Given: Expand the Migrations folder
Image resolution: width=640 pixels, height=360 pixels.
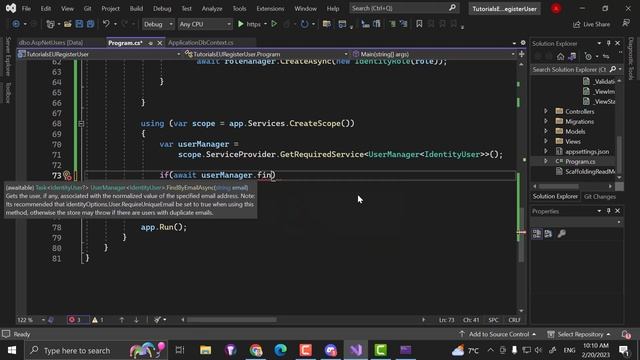Looking at the screenshot, I should (546, 121).
